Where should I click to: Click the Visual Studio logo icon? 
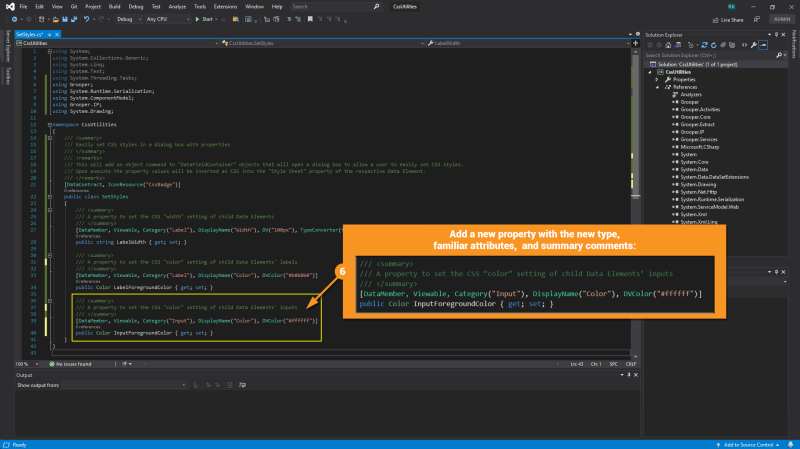click(8, 6)
